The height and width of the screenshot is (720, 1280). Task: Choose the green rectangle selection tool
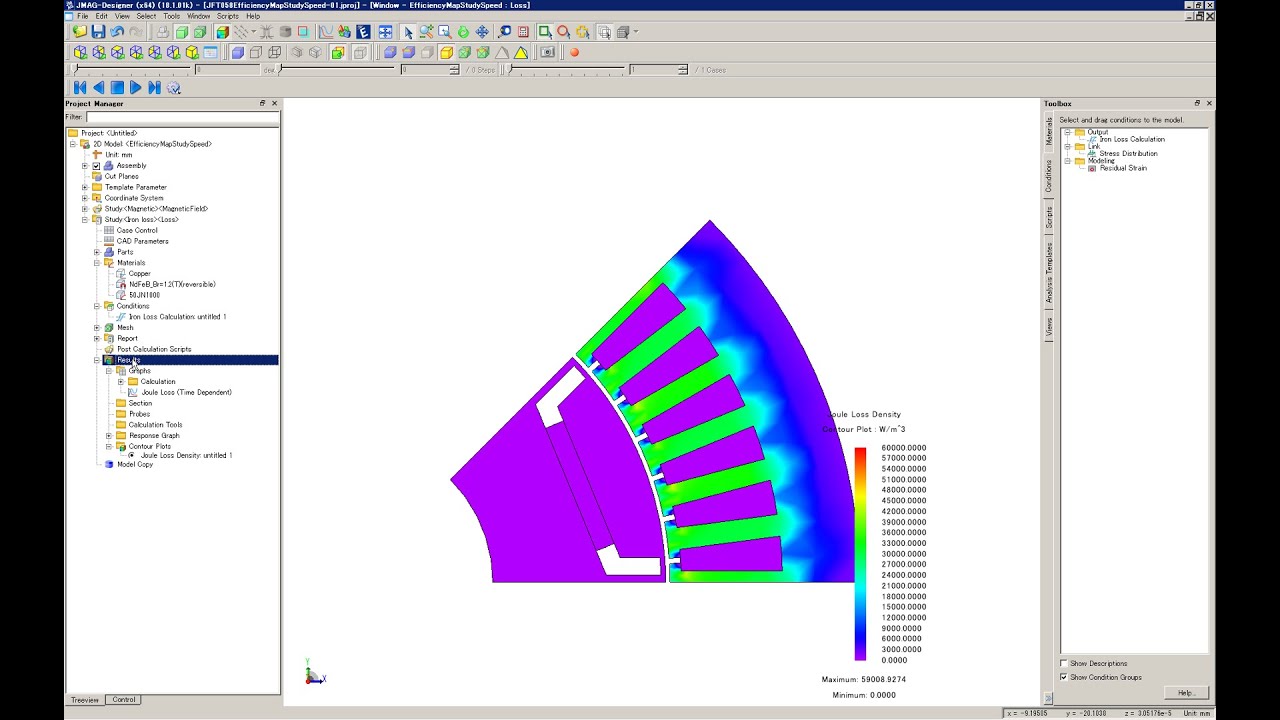click(x=545, y=32)
